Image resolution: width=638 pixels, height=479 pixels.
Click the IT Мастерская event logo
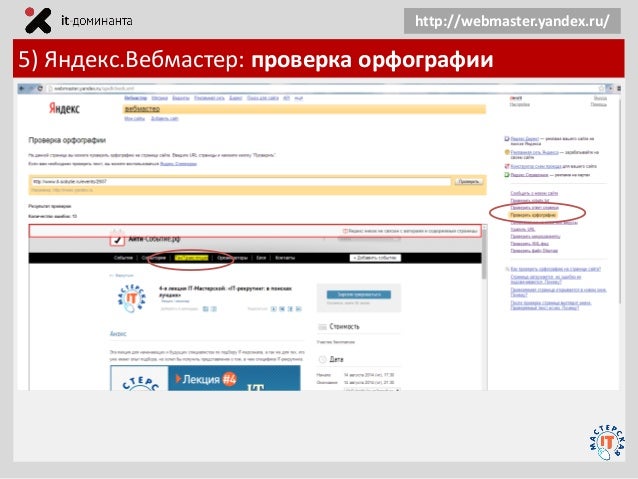point(131,298)
